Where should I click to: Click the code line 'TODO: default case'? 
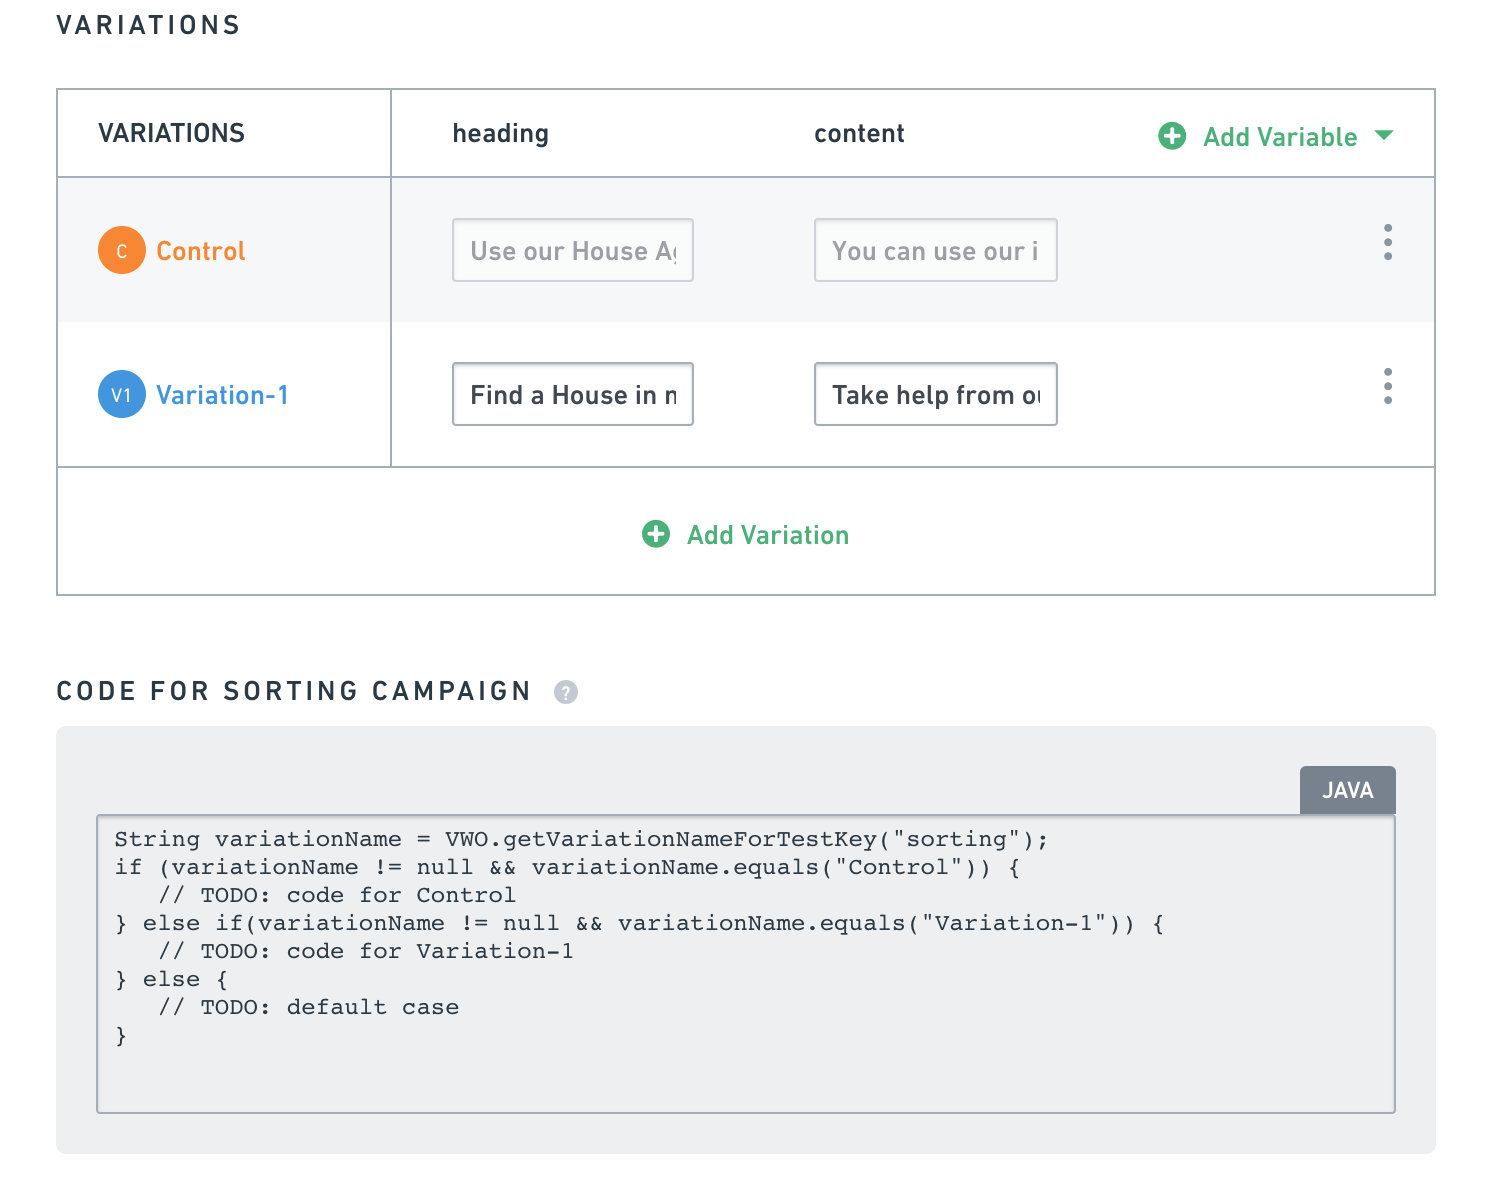pyautogui.click(x=309, y=1007)
